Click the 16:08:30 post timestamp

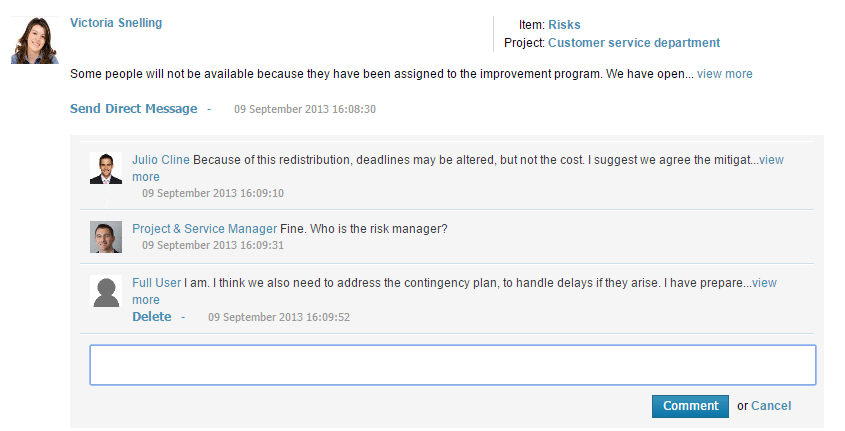[x=305, y=109]
